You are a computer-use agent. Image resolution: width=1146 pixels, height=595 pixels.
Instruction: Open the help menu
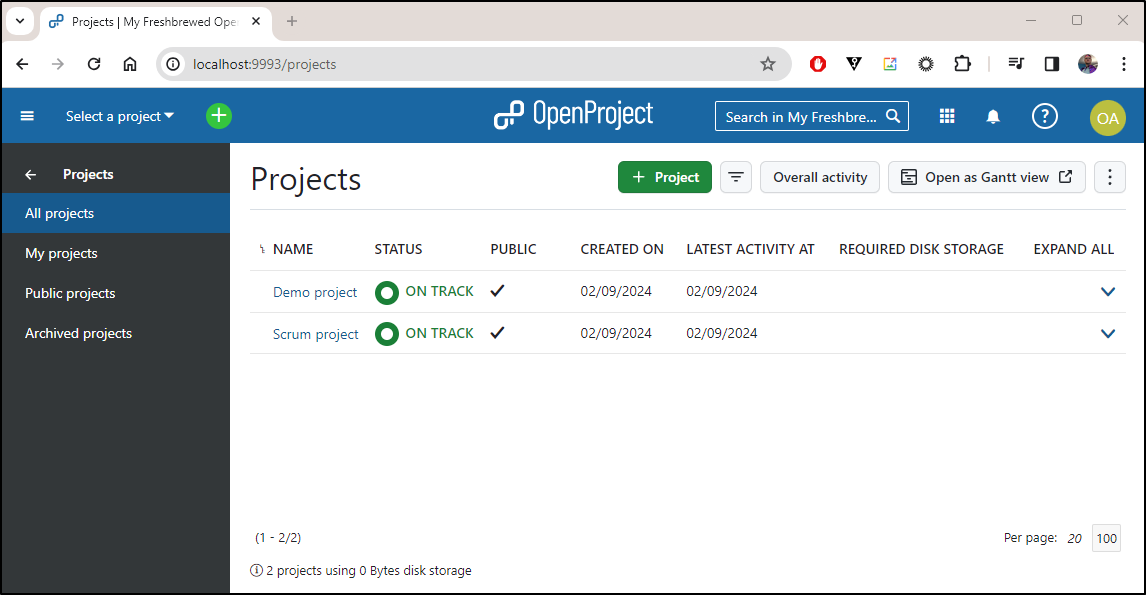tap(1044, 115)
